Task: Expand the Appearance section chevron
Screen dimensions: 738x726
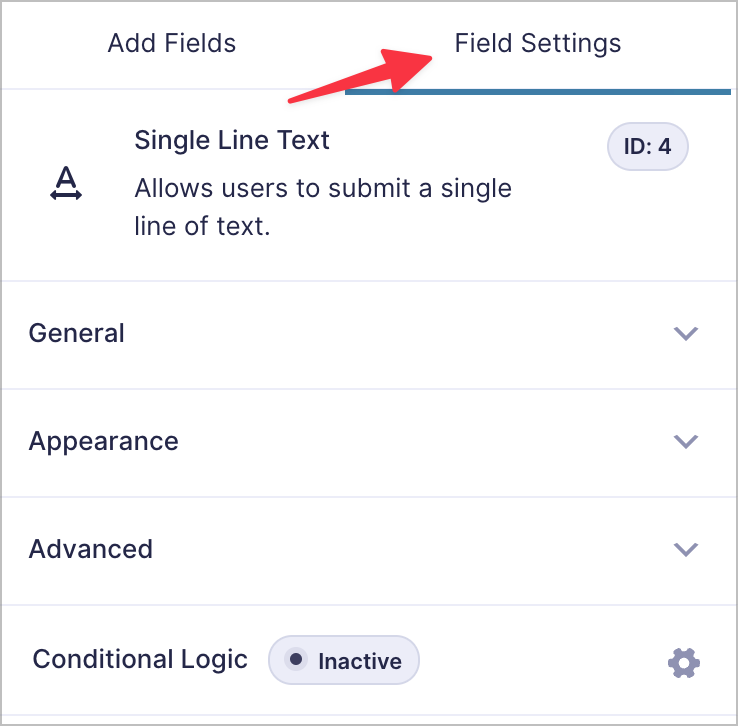Action: click(x=685, y=441)
